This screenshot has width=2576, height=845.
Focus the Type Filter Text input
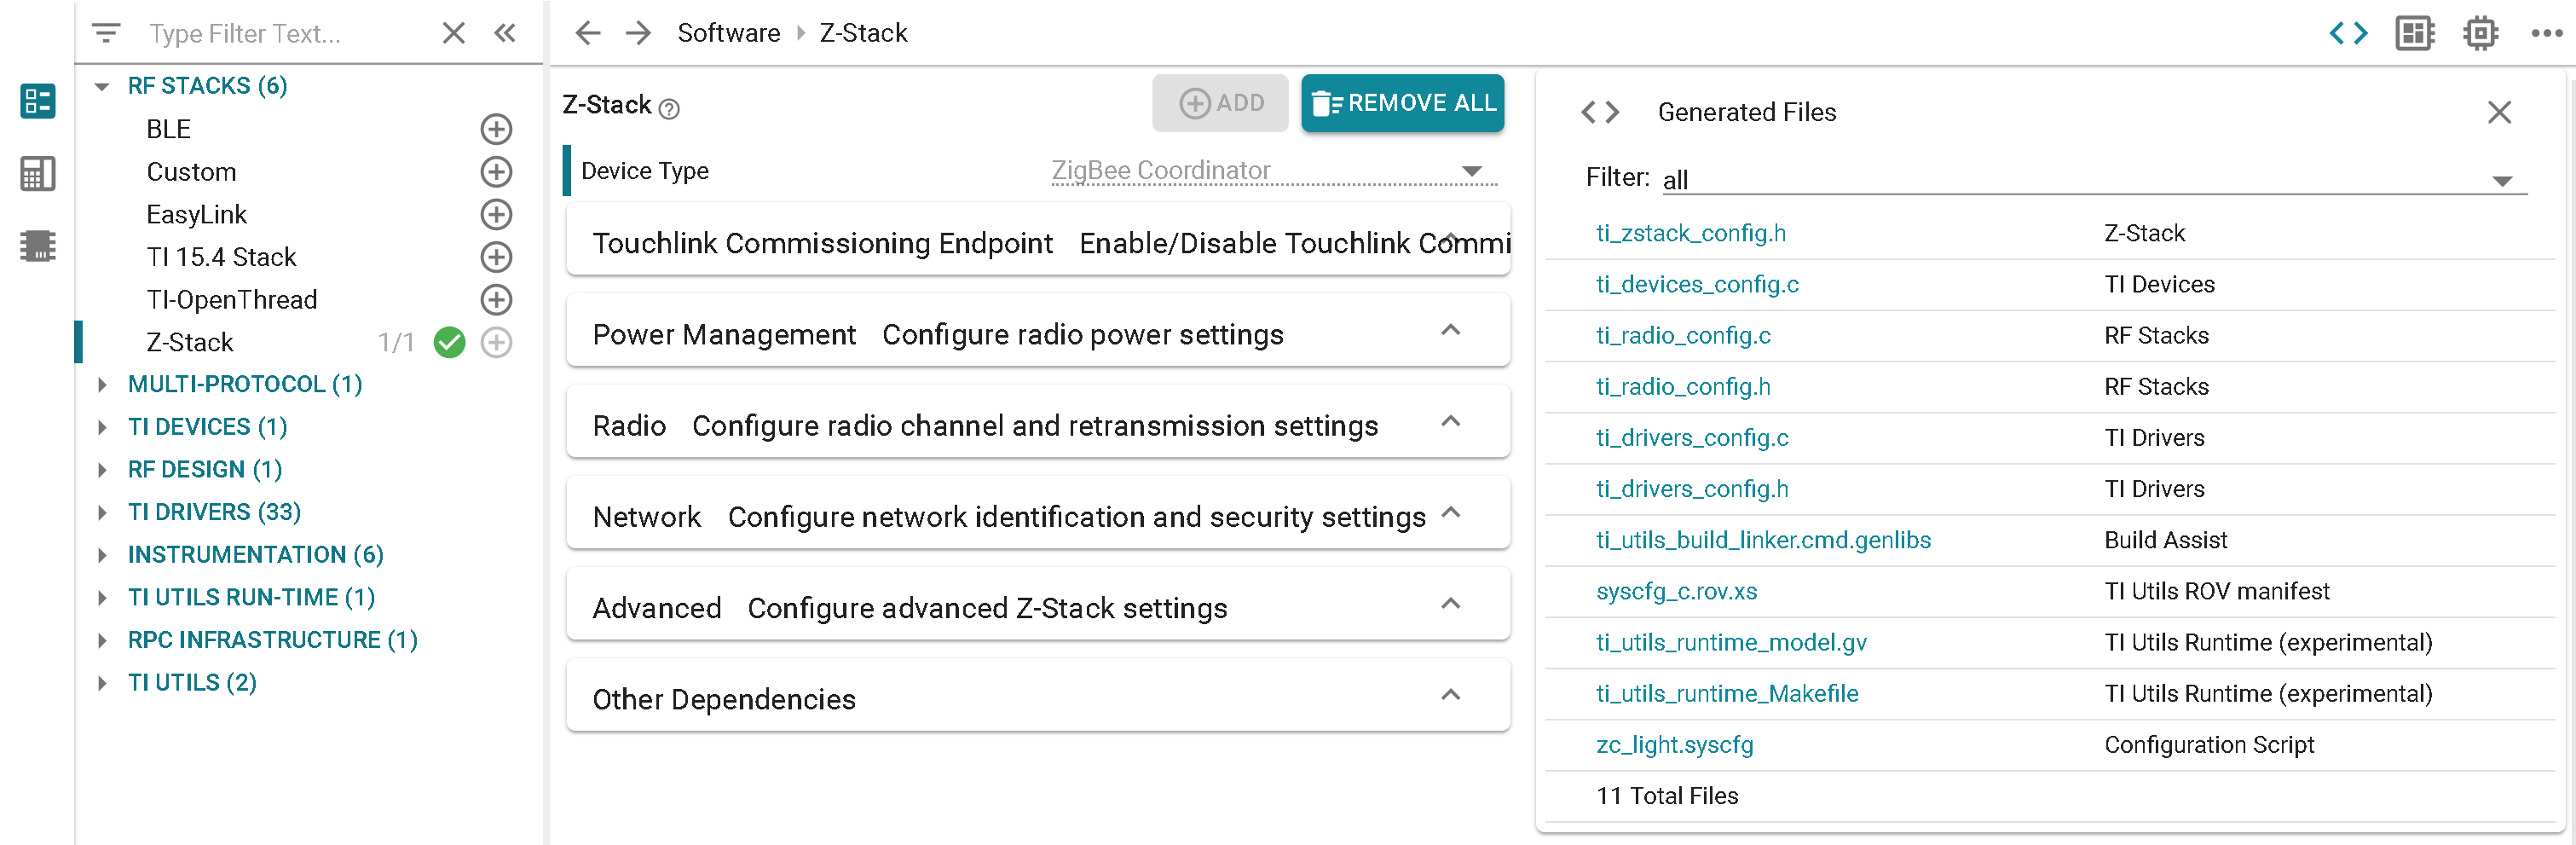285,33
